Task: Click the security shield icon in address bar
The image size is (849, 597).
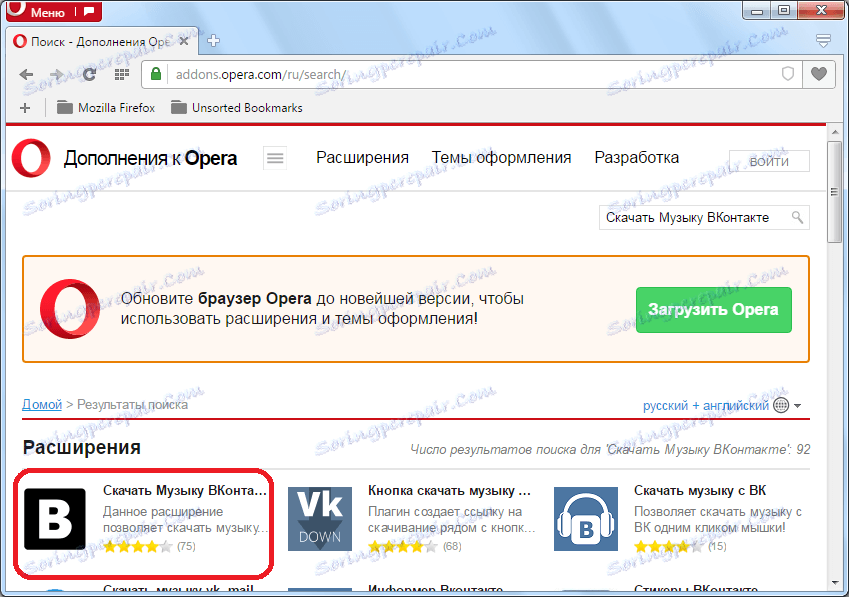Action: pyautogui.click(x=788, y=74)
